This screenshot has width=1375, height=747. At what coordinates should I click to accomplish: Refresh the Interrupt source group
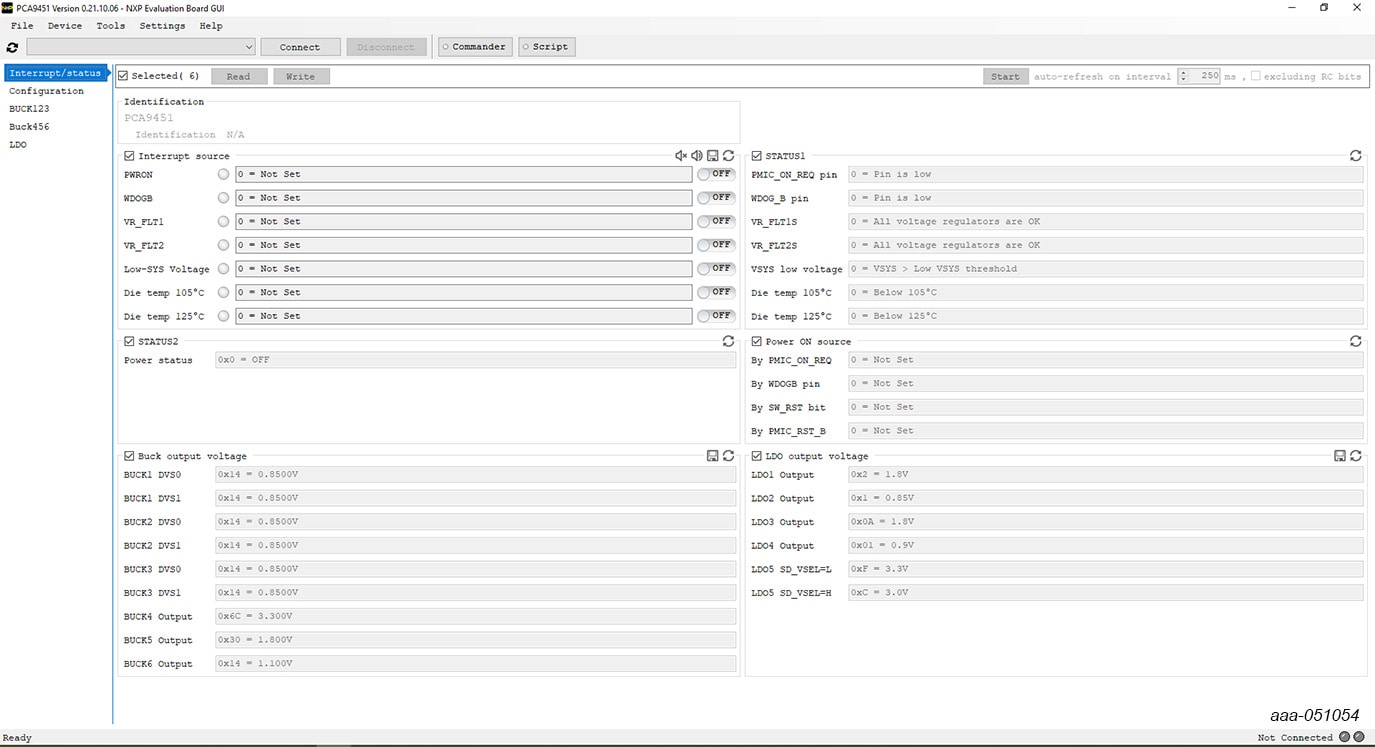click(729, 156)
